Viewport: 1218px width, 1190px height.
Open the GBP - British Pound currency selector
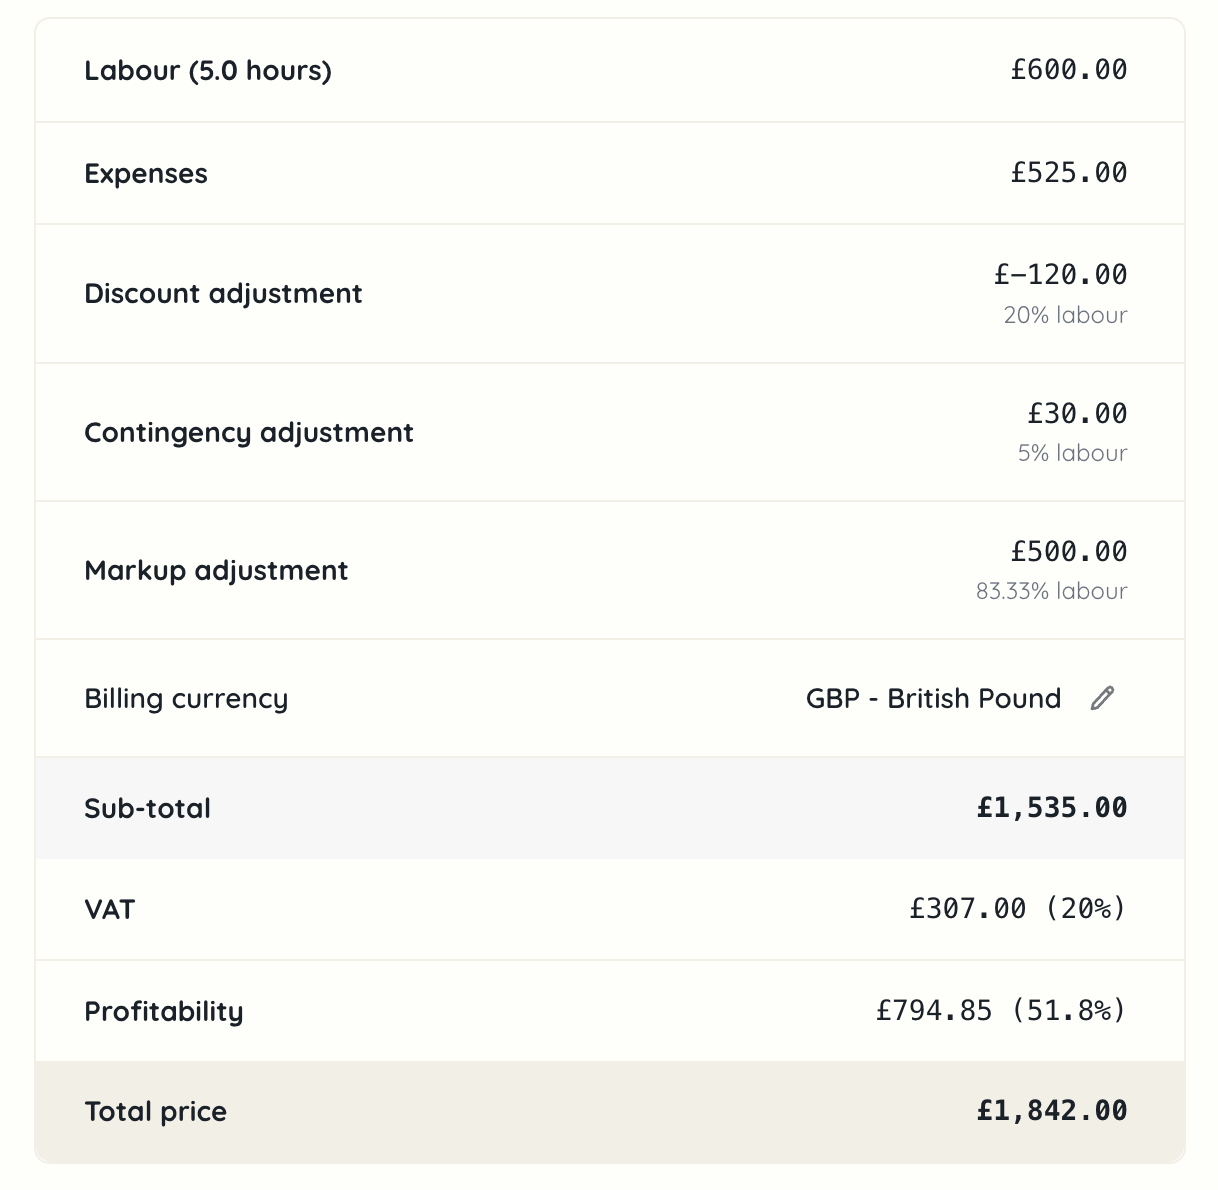[x=932, y=698]
